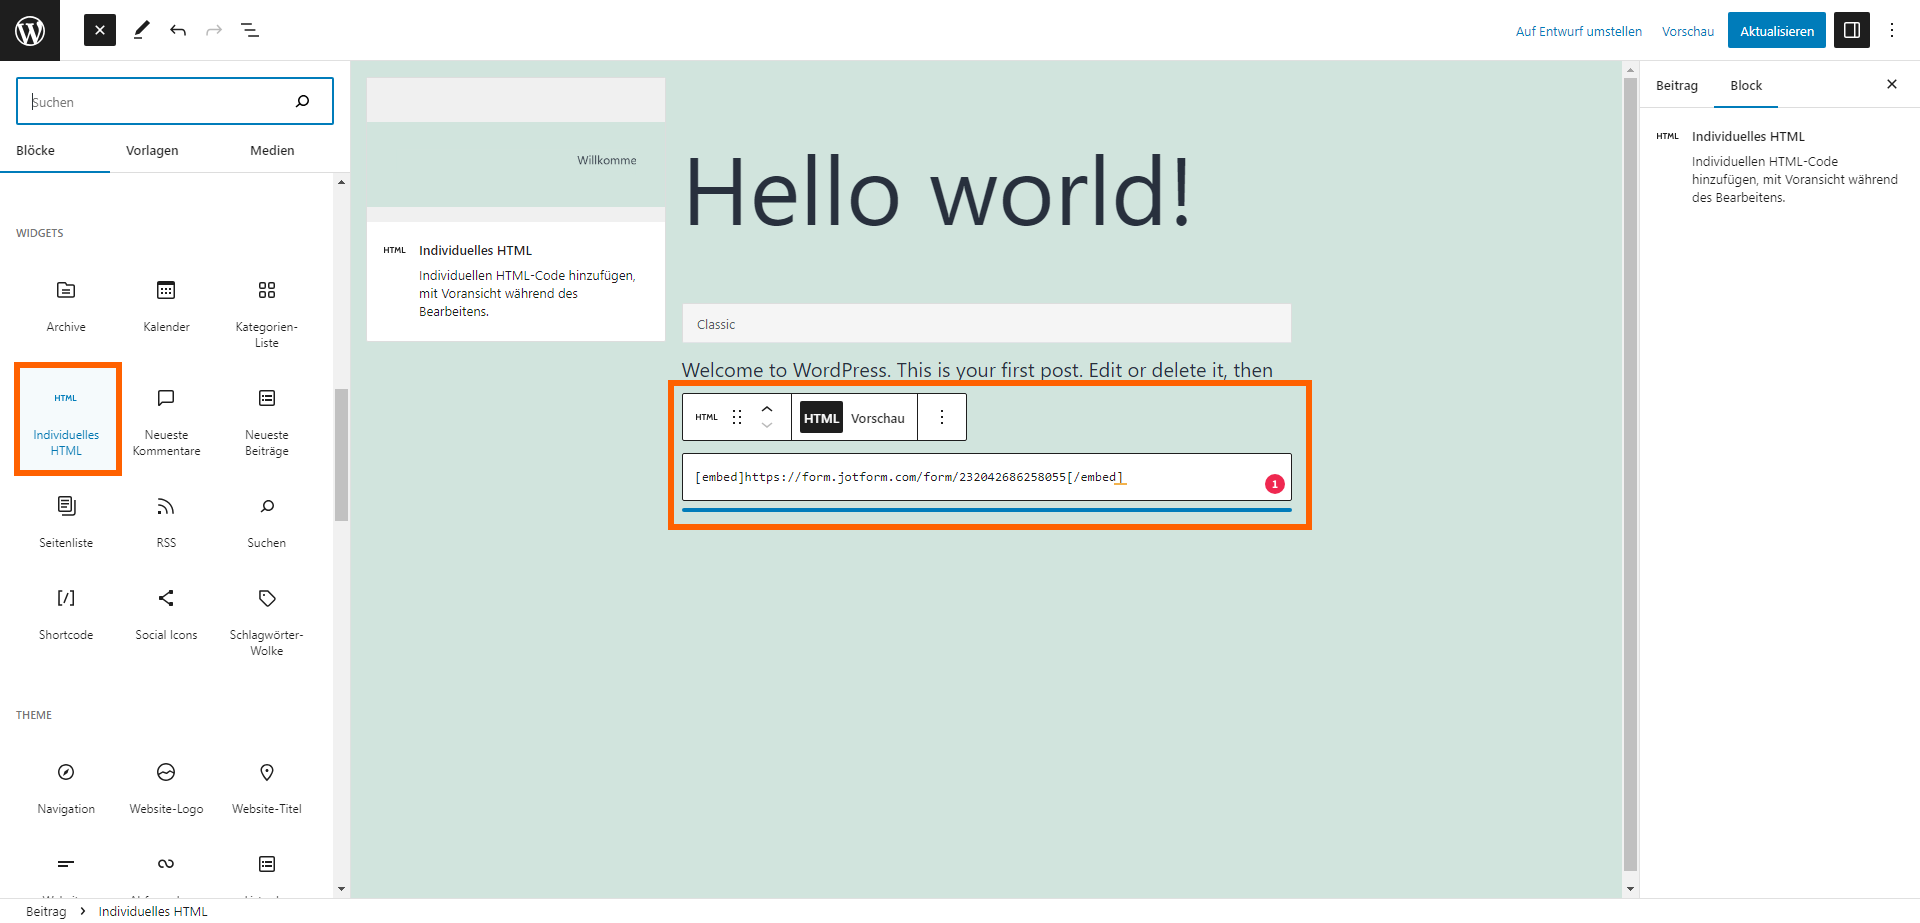Switch to the Medien tab
Screen dimensions: 1920x923
coord(271,150)
